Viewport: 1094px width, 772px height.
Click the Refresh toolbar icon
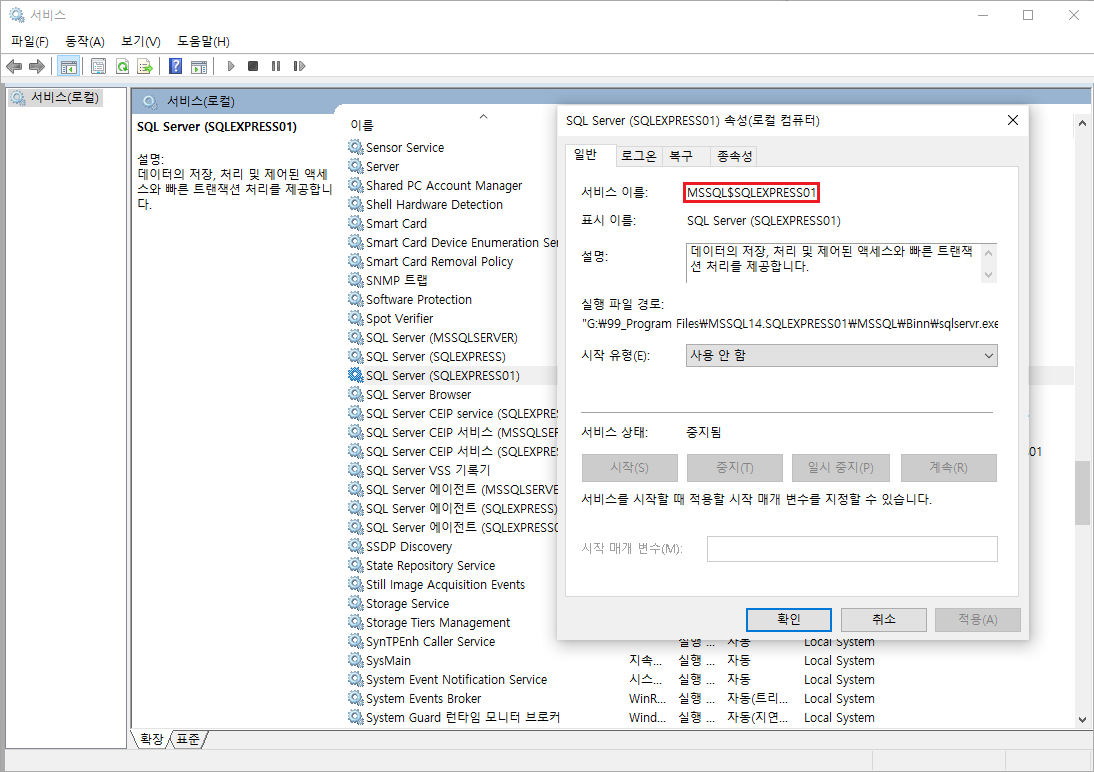click(122, 66)
